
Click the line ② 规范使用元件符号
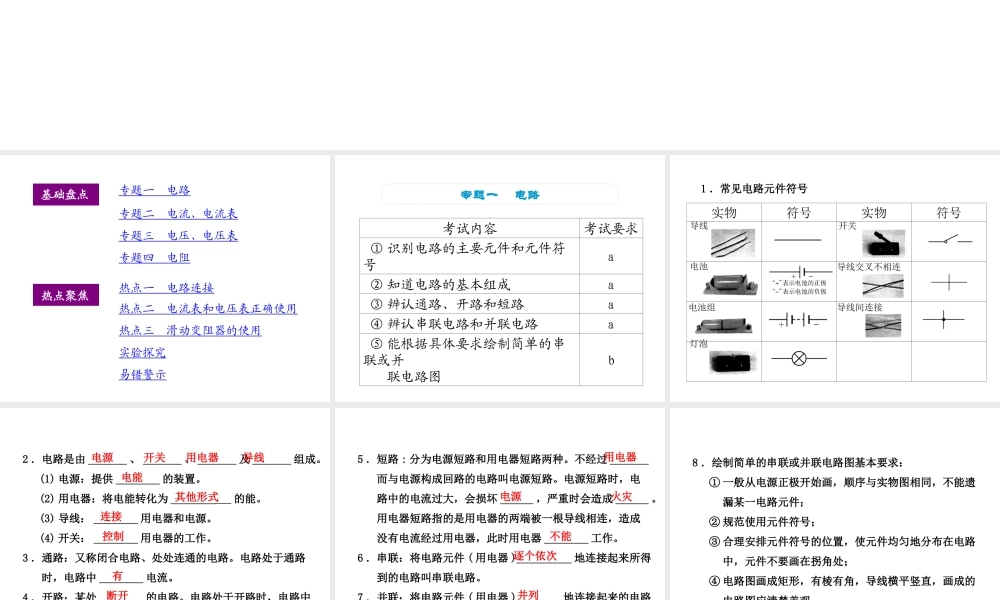(x=762, y=522)
